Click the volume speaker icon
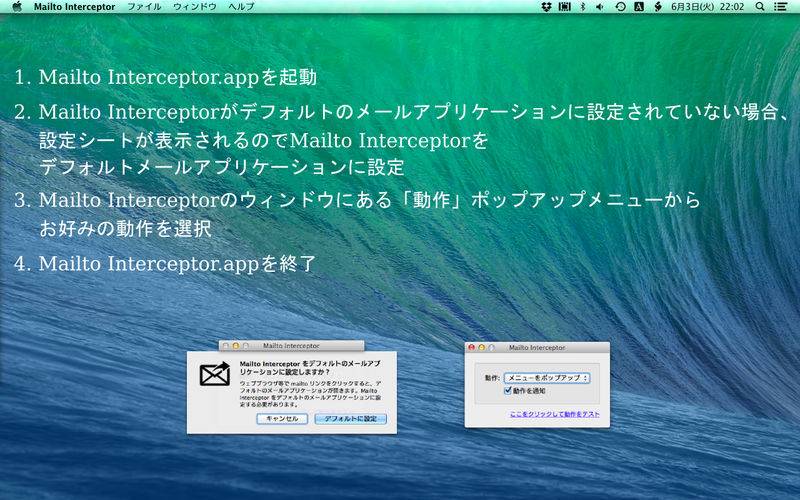Screen dimensions: 800x500 [600, 6]
